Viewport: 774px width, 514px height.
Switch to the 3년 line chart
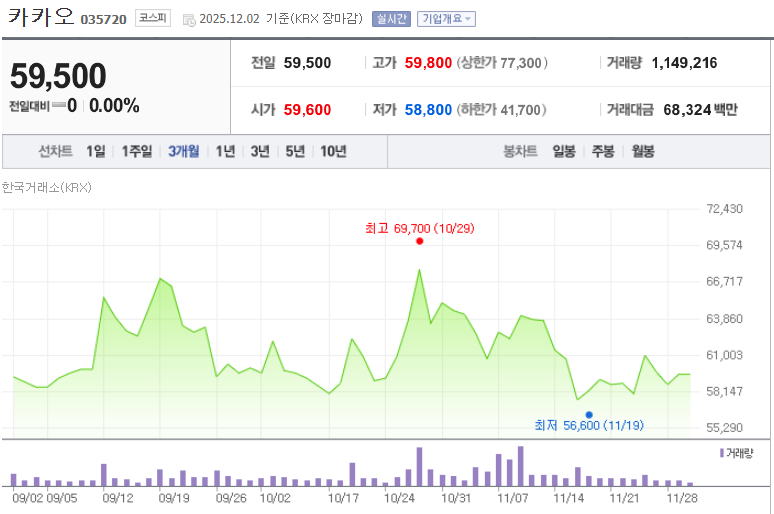pos(260,151)
